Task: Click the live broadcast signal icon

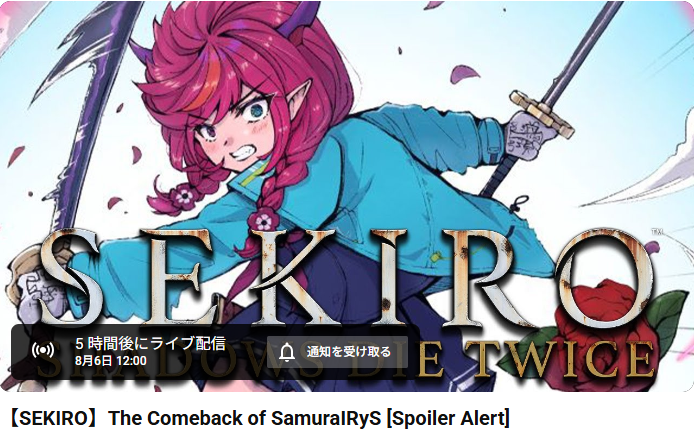Action: coord(43,351)
